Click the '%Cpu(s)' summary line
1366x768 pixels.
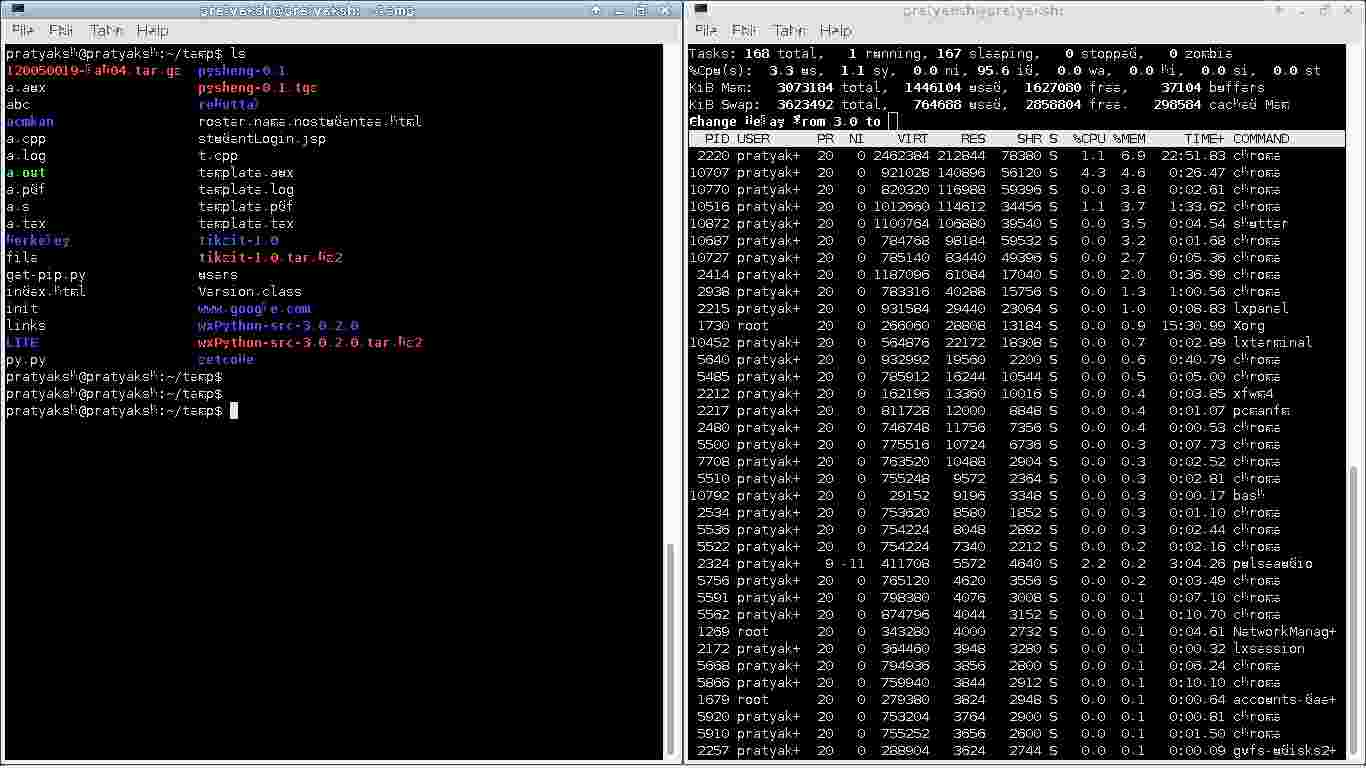point(1005,71)
